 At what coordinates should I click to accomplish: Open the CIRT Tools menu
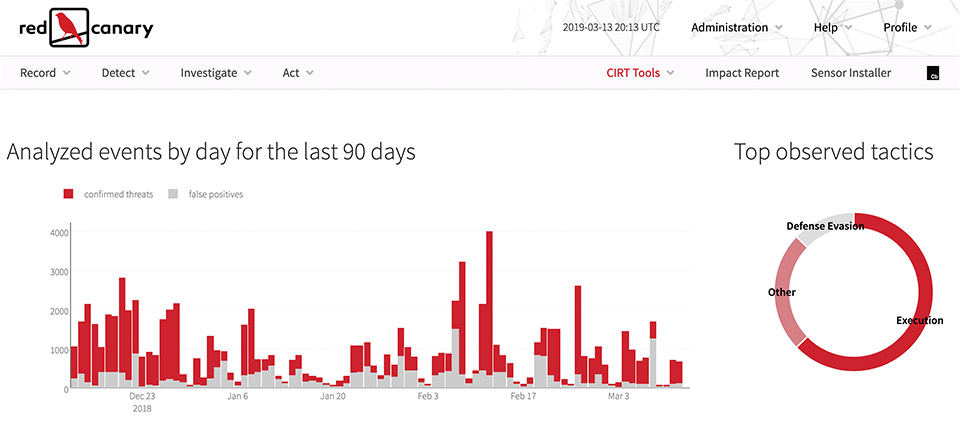tap(640, 73)
